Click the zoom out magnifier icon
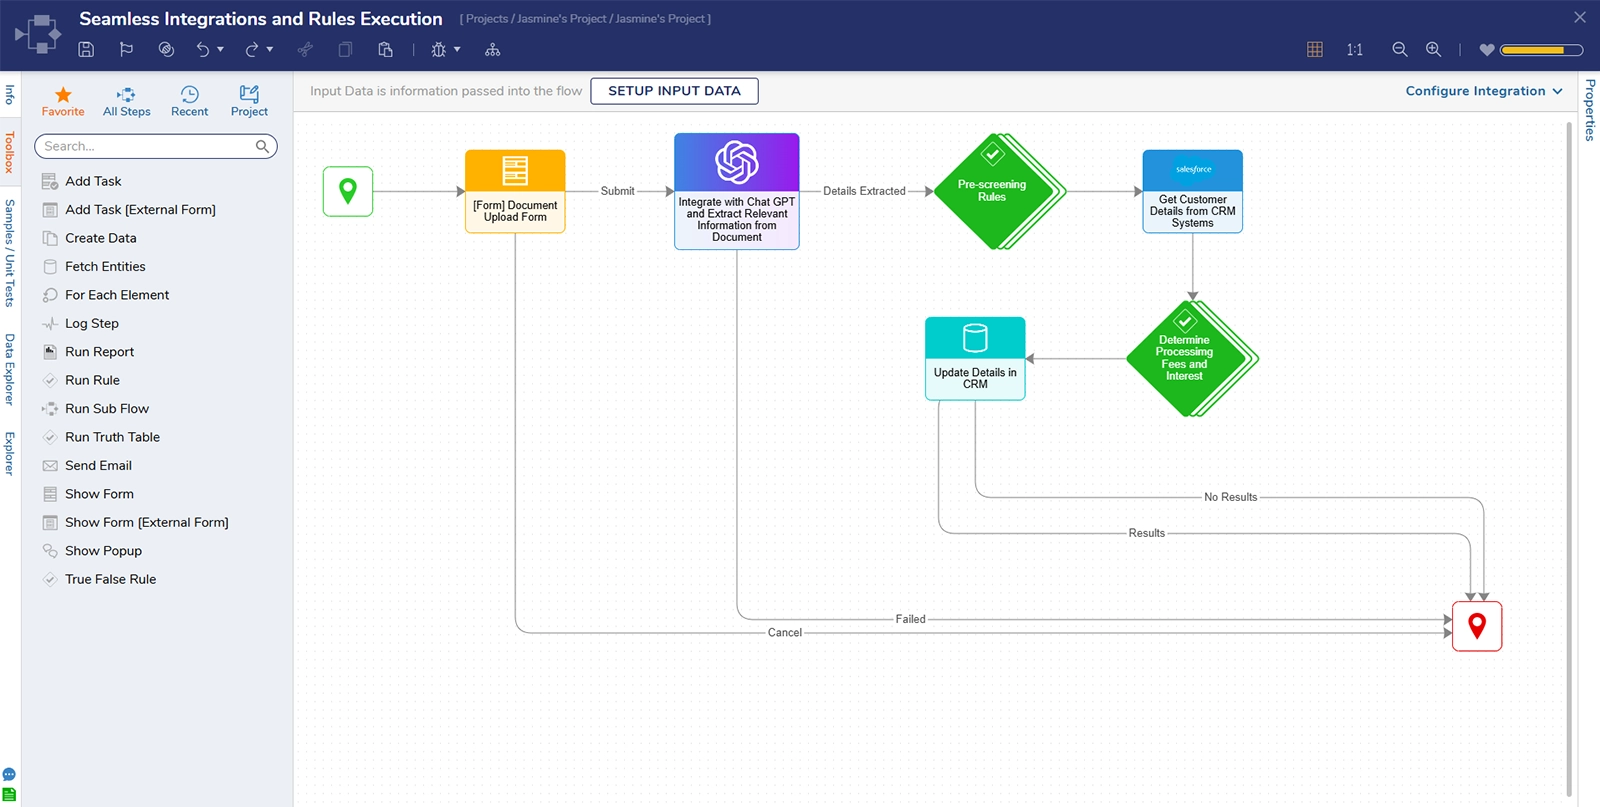Screen dimensions: 1600x807 point(1400,50)
